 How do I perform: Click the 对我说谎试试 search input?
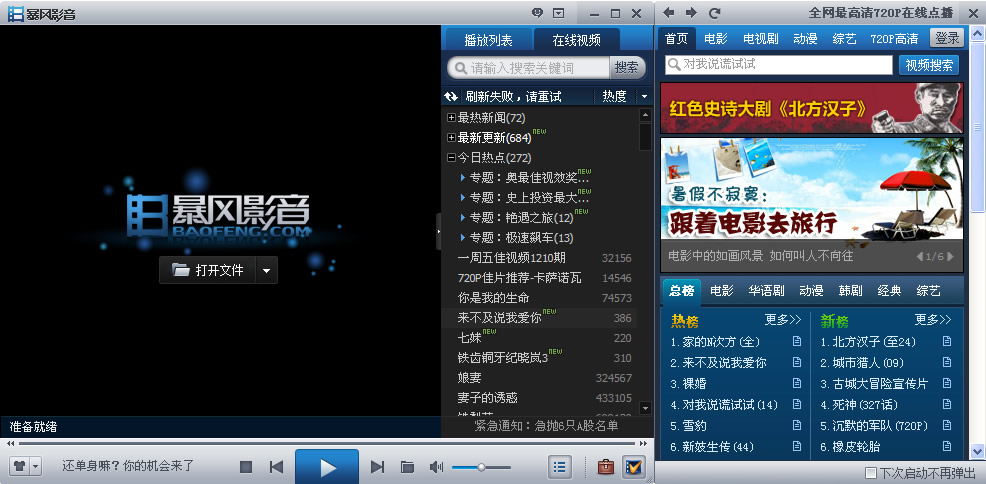pos(778,65)
